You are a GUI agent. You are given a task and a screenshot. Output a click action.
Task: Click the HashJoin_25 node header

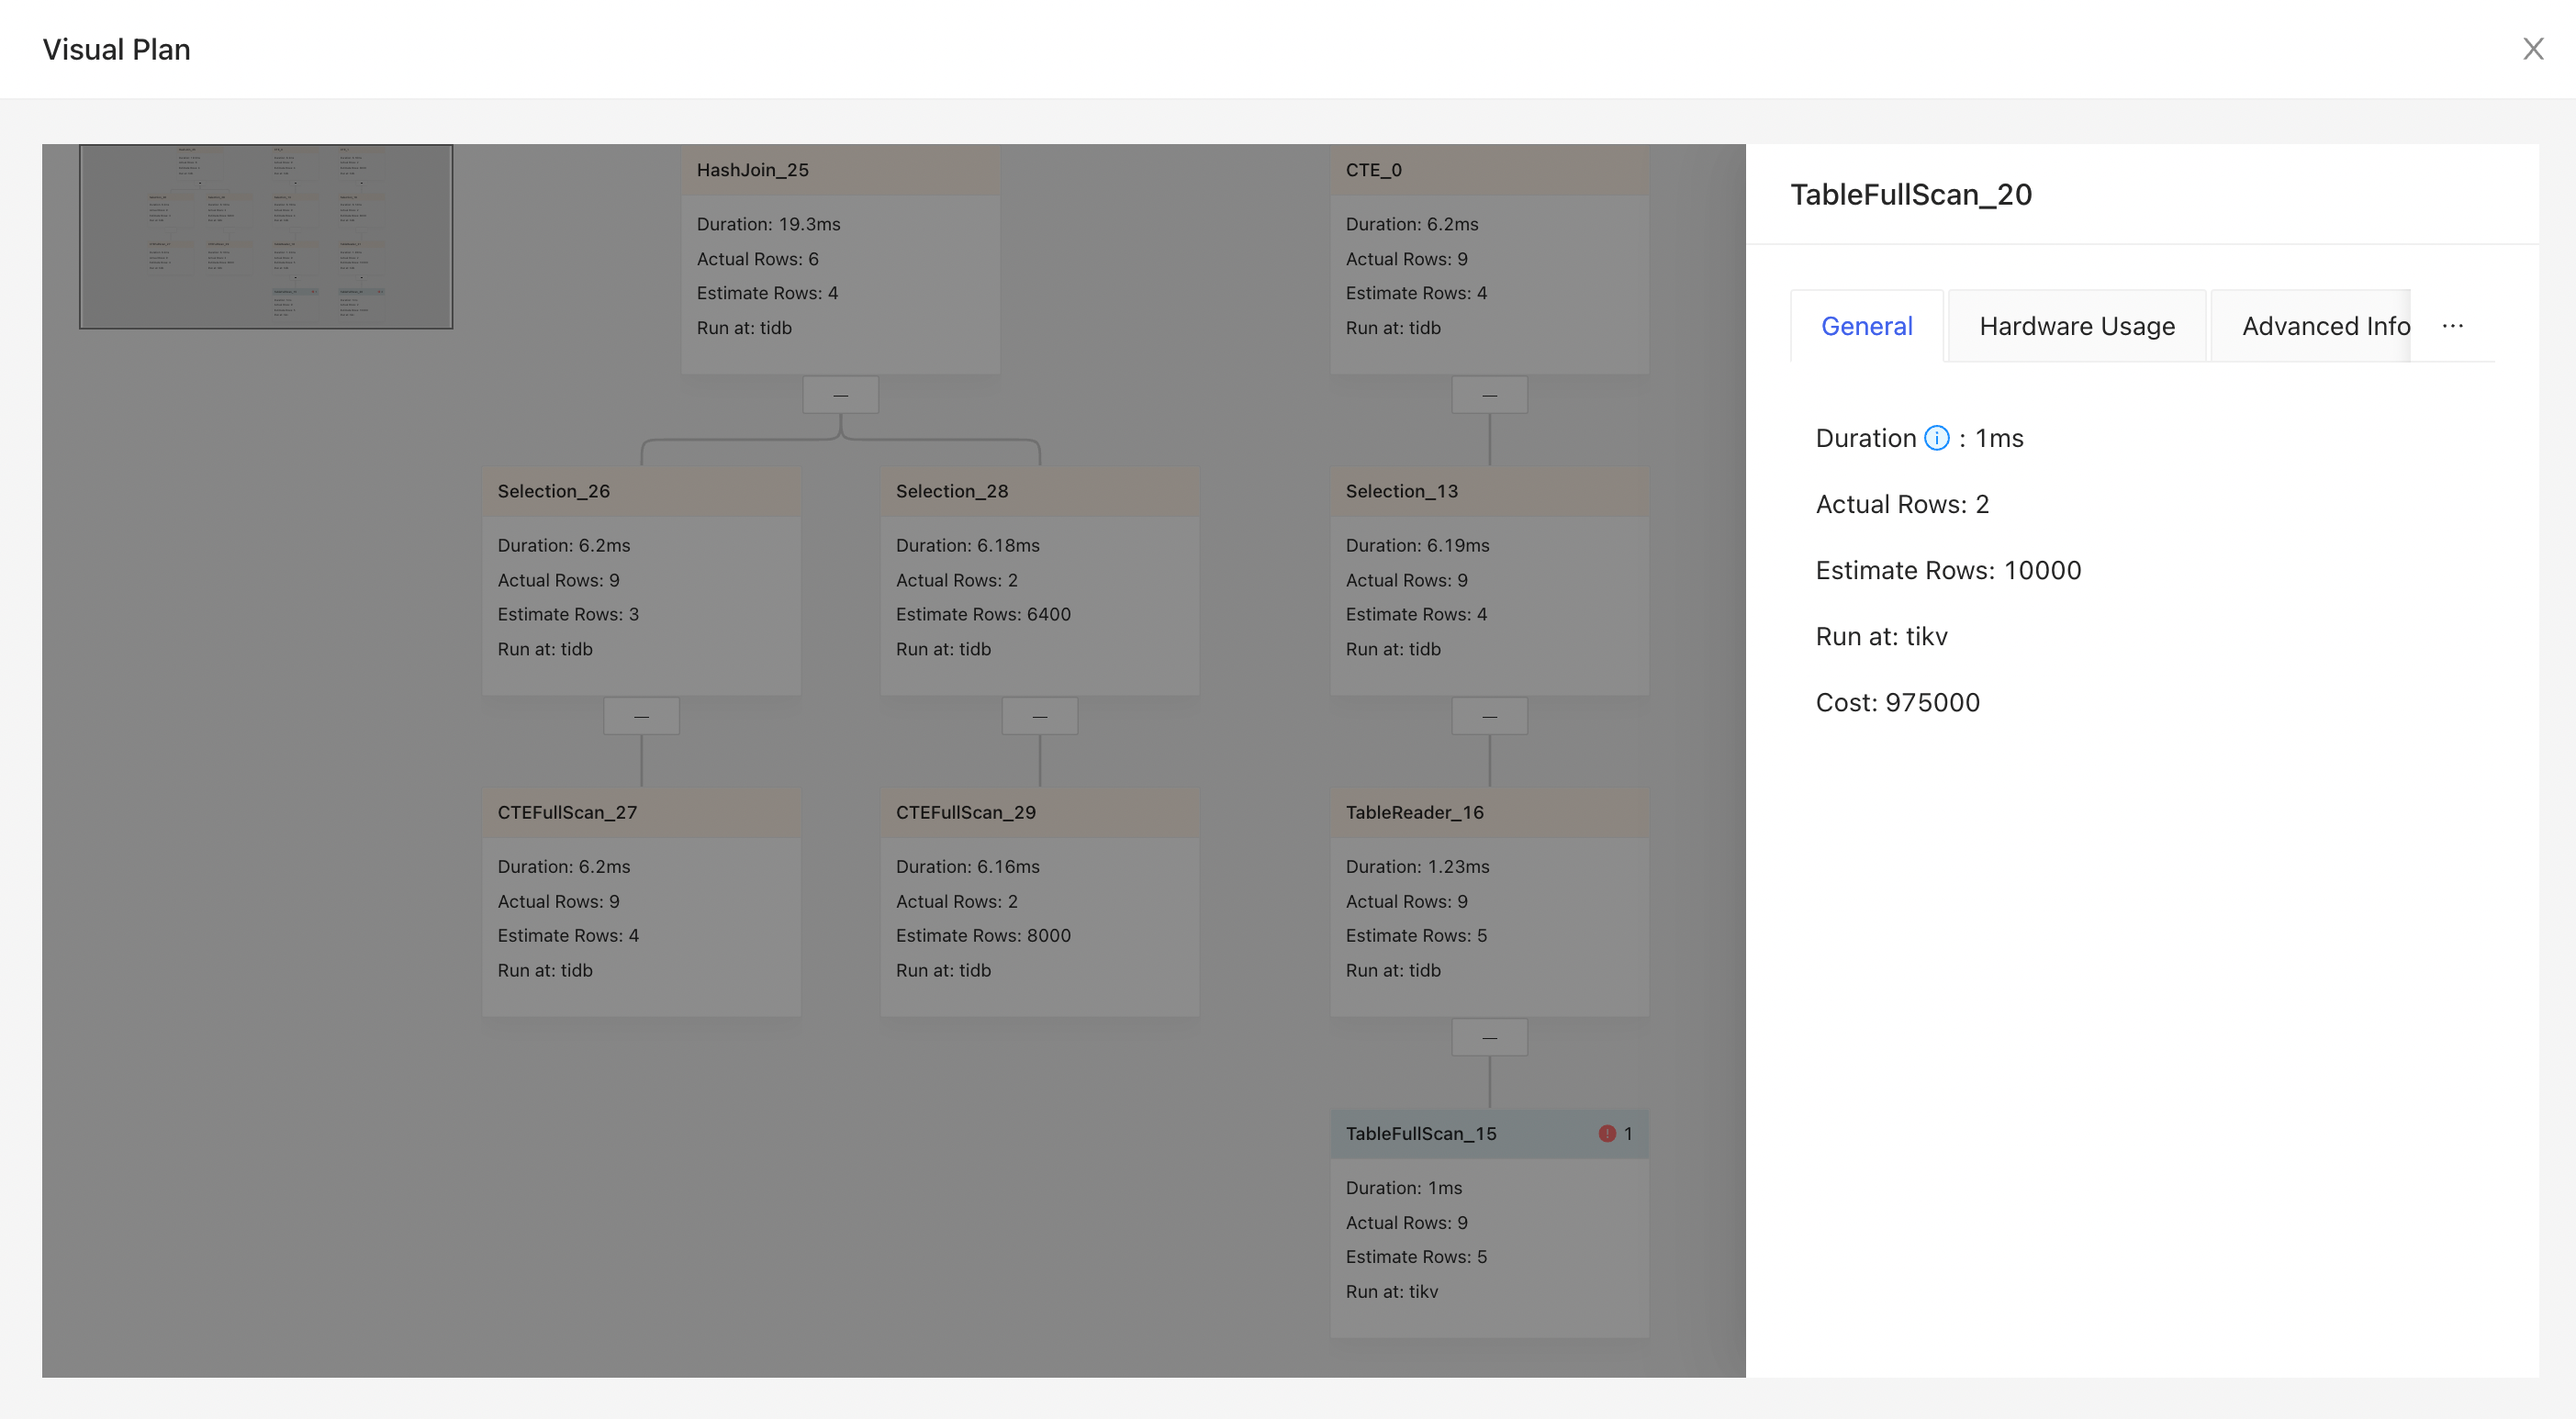point(840,170)
